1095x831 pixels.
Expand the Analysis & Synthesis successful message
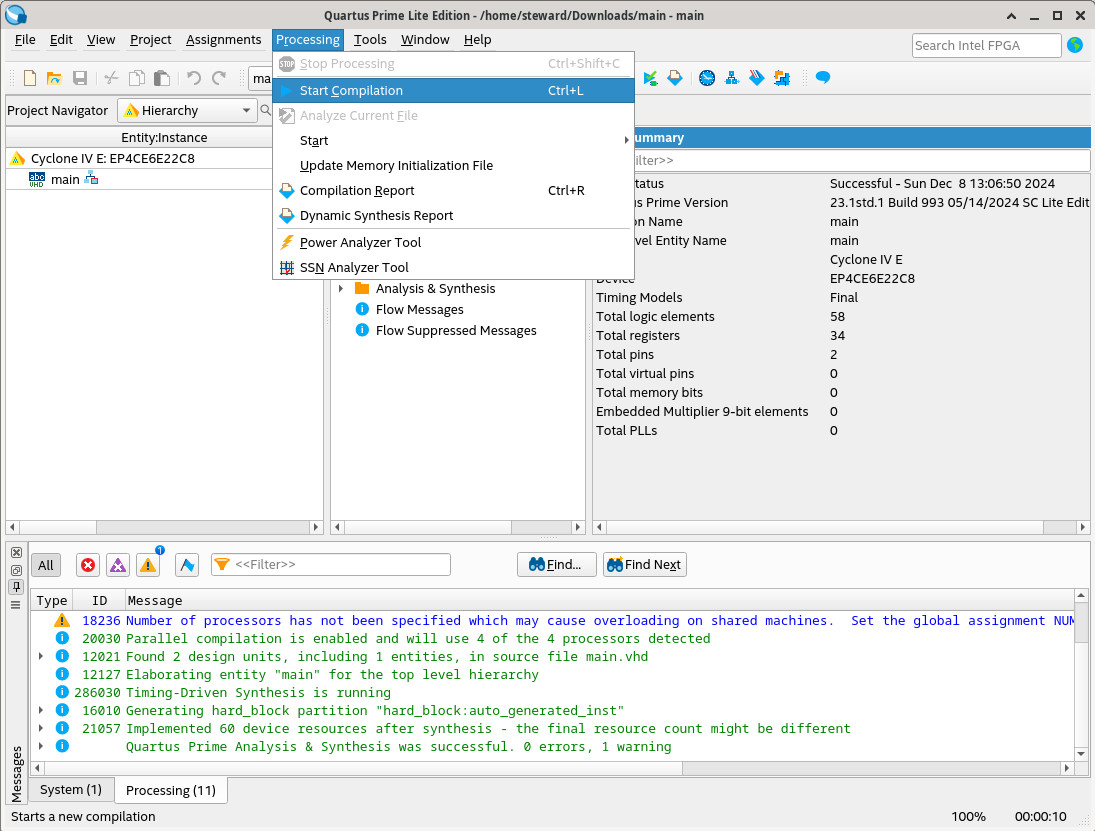(41, 747)
